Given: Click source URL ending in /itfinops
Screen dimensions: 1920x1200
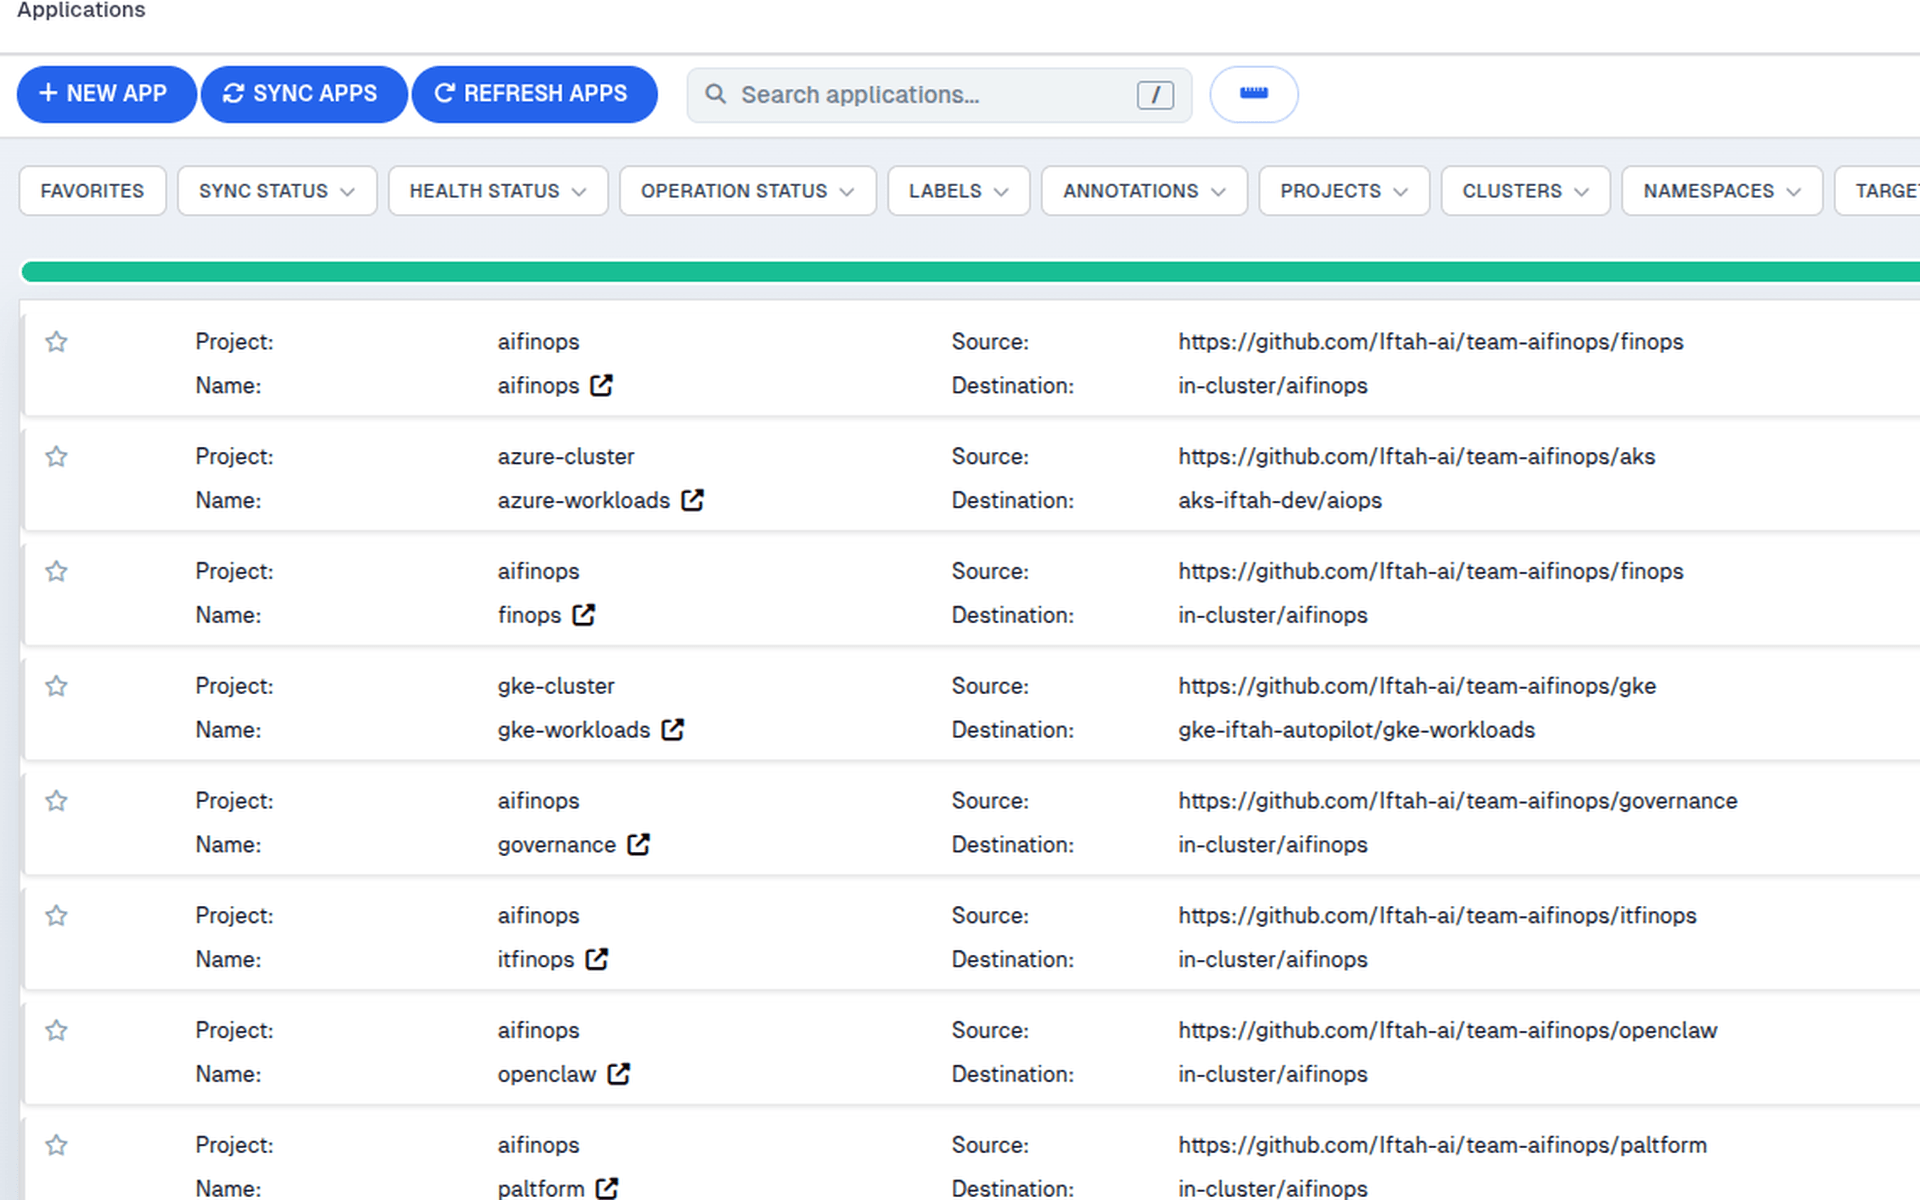Looking at the screenshot, I should click(1437, 916).
